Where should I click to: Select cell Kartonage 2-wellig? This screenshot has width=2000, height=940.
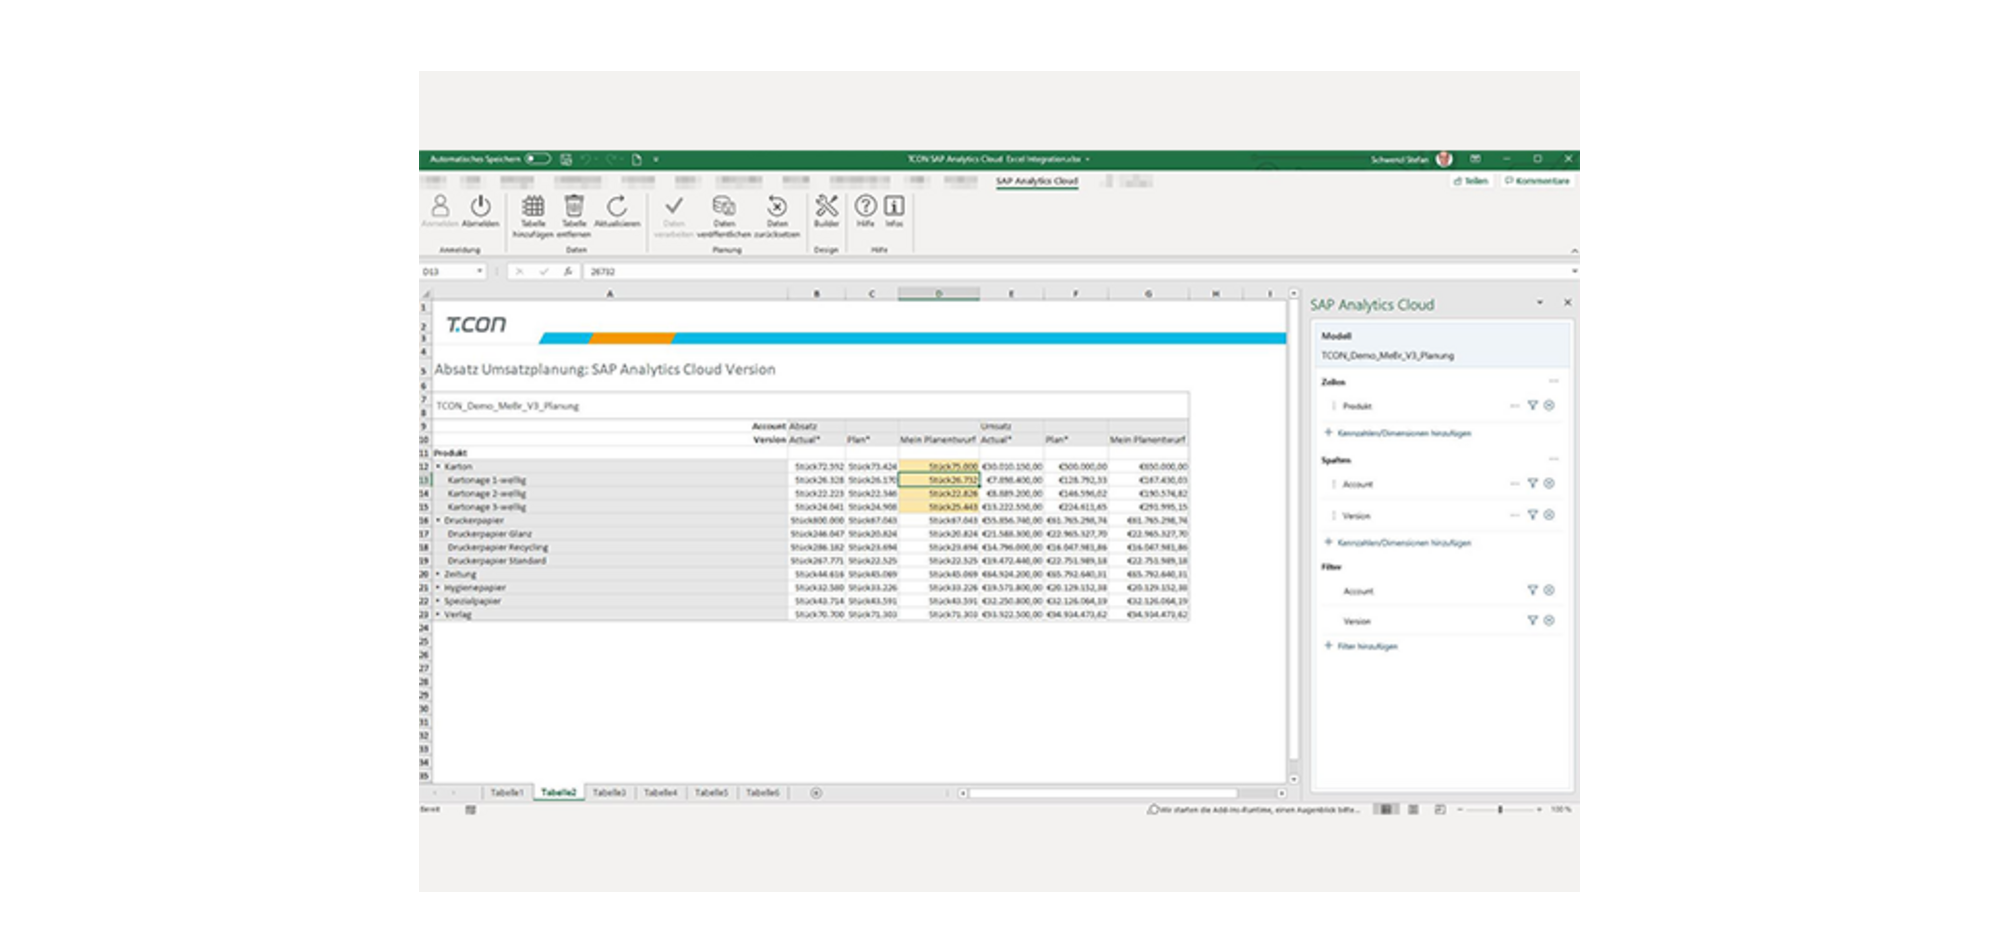pyautogui.click(x=610, y=494)
